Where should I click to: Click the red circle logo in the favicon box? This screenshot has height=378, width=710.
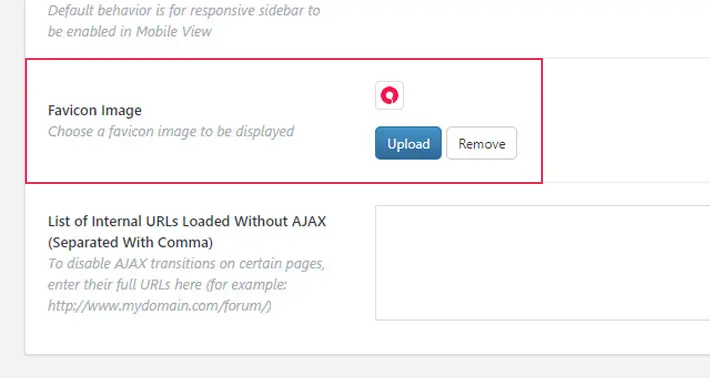[389, 96]
